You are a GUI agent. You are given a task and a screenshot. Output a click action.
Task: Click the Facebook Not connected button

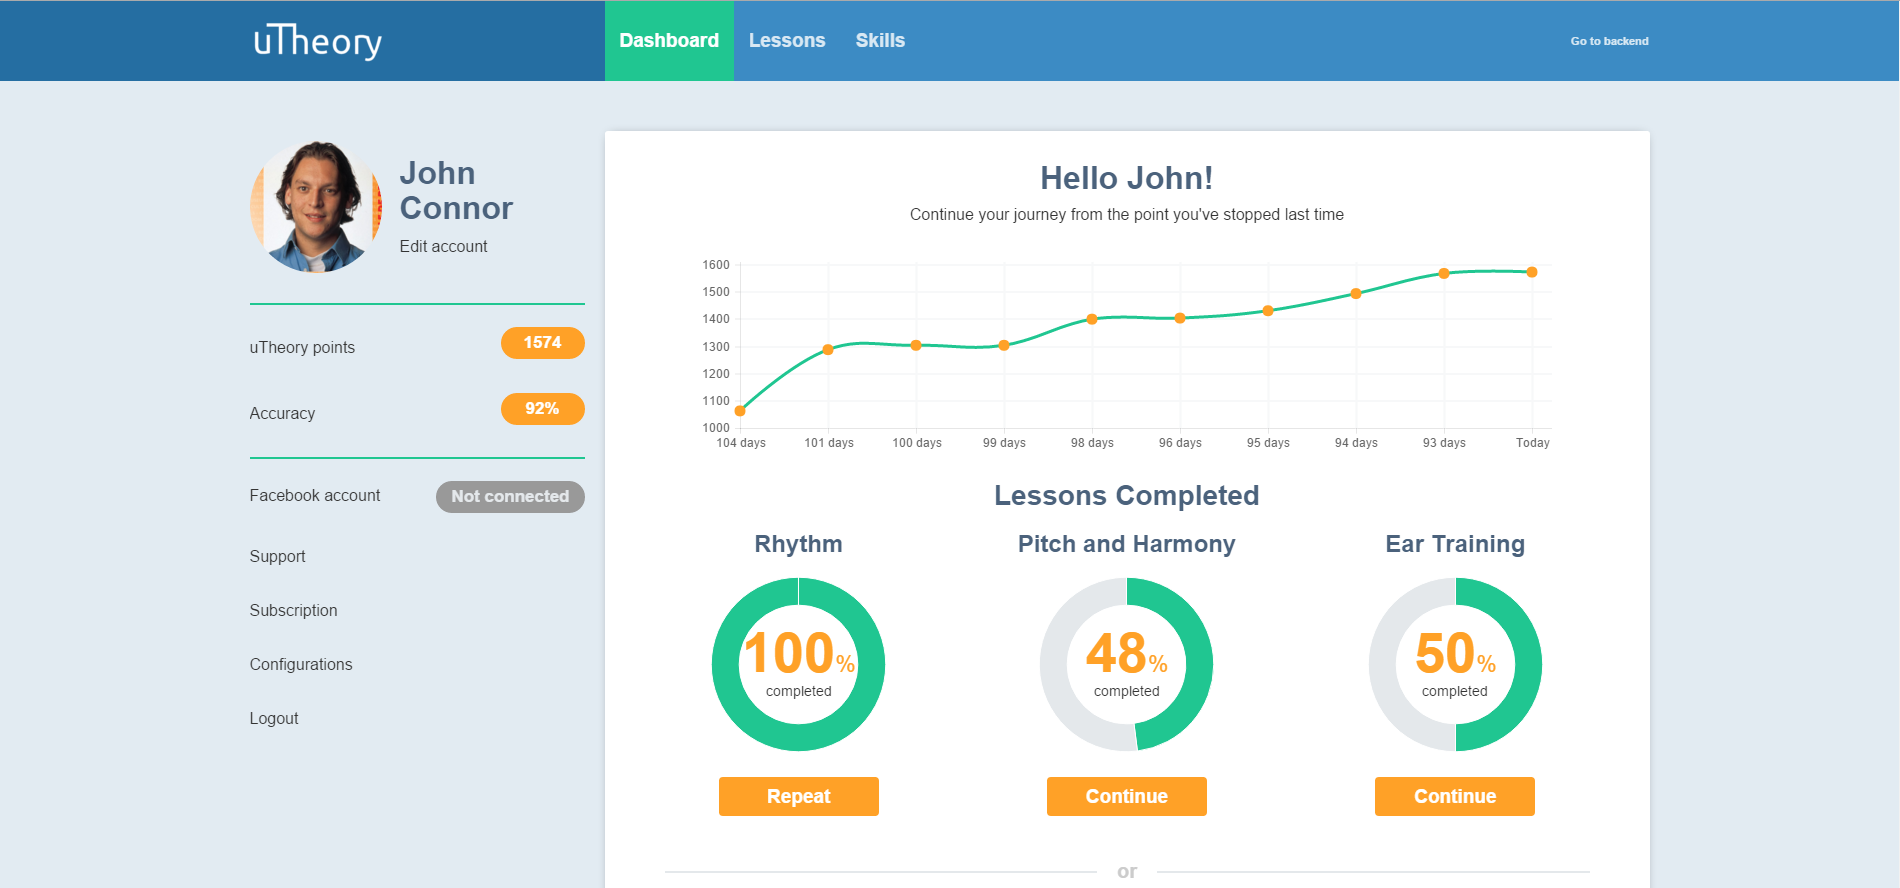click(509, 496)
